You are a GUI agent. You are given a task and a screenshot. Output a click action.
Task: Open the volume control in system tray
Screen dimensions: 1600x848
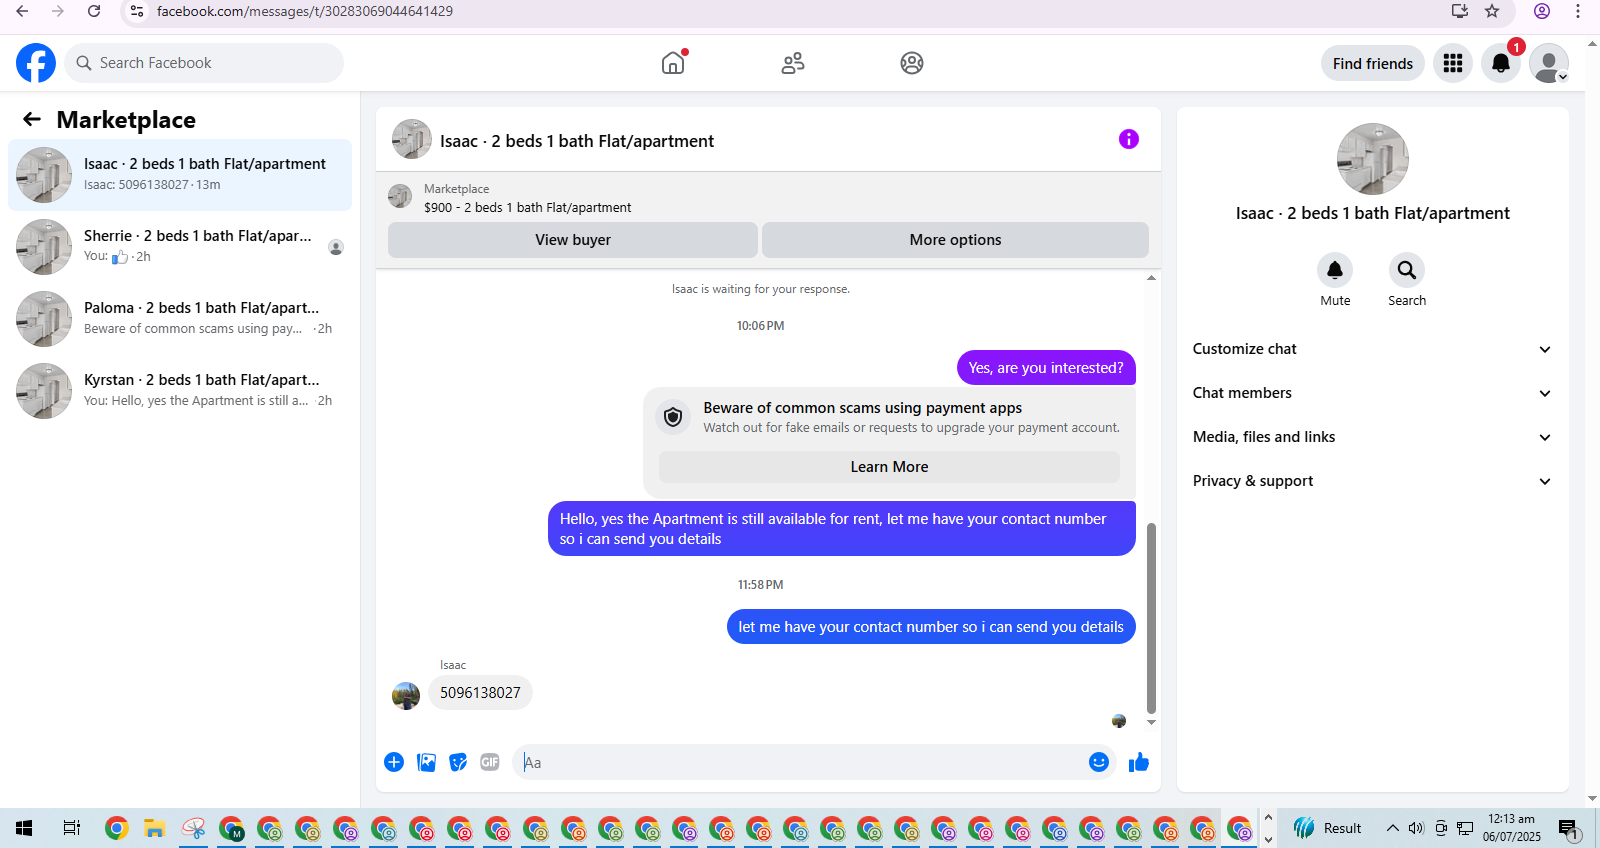(x=1416, y=828)
